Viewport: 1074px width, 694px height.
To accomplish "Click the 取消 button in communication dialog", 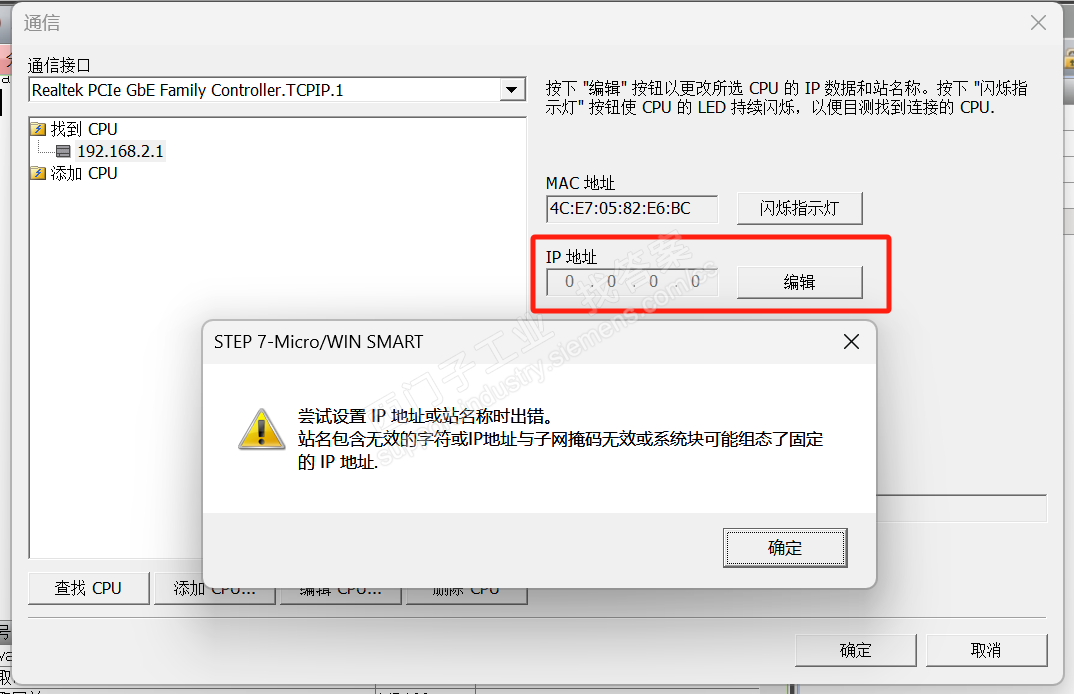I will 986,650.
